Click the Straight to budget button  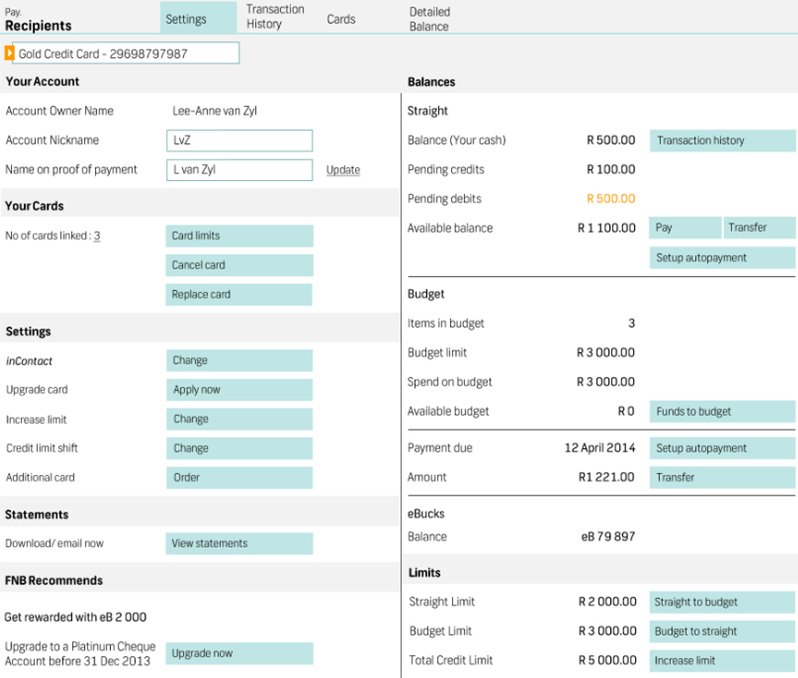[x=722, y=602]
